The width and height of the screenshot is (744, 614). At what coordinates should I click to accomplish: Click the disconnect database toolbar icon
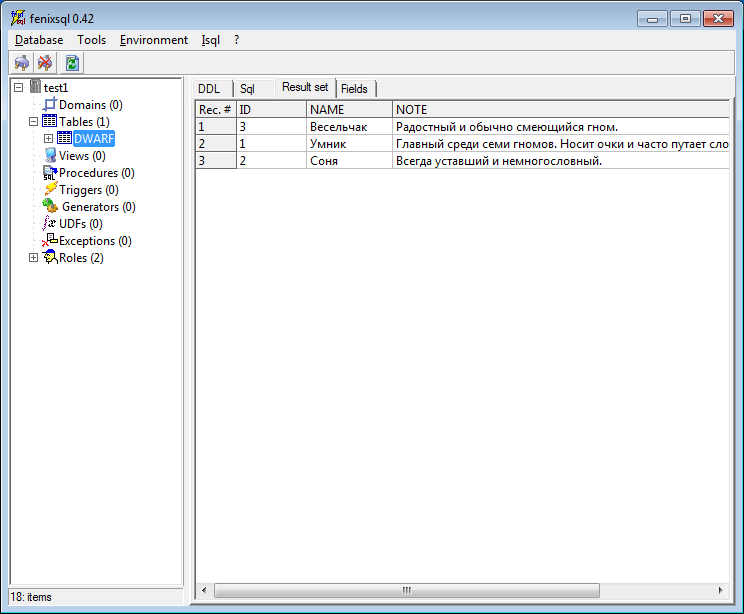pyautogui.click(x=45, y=63)
